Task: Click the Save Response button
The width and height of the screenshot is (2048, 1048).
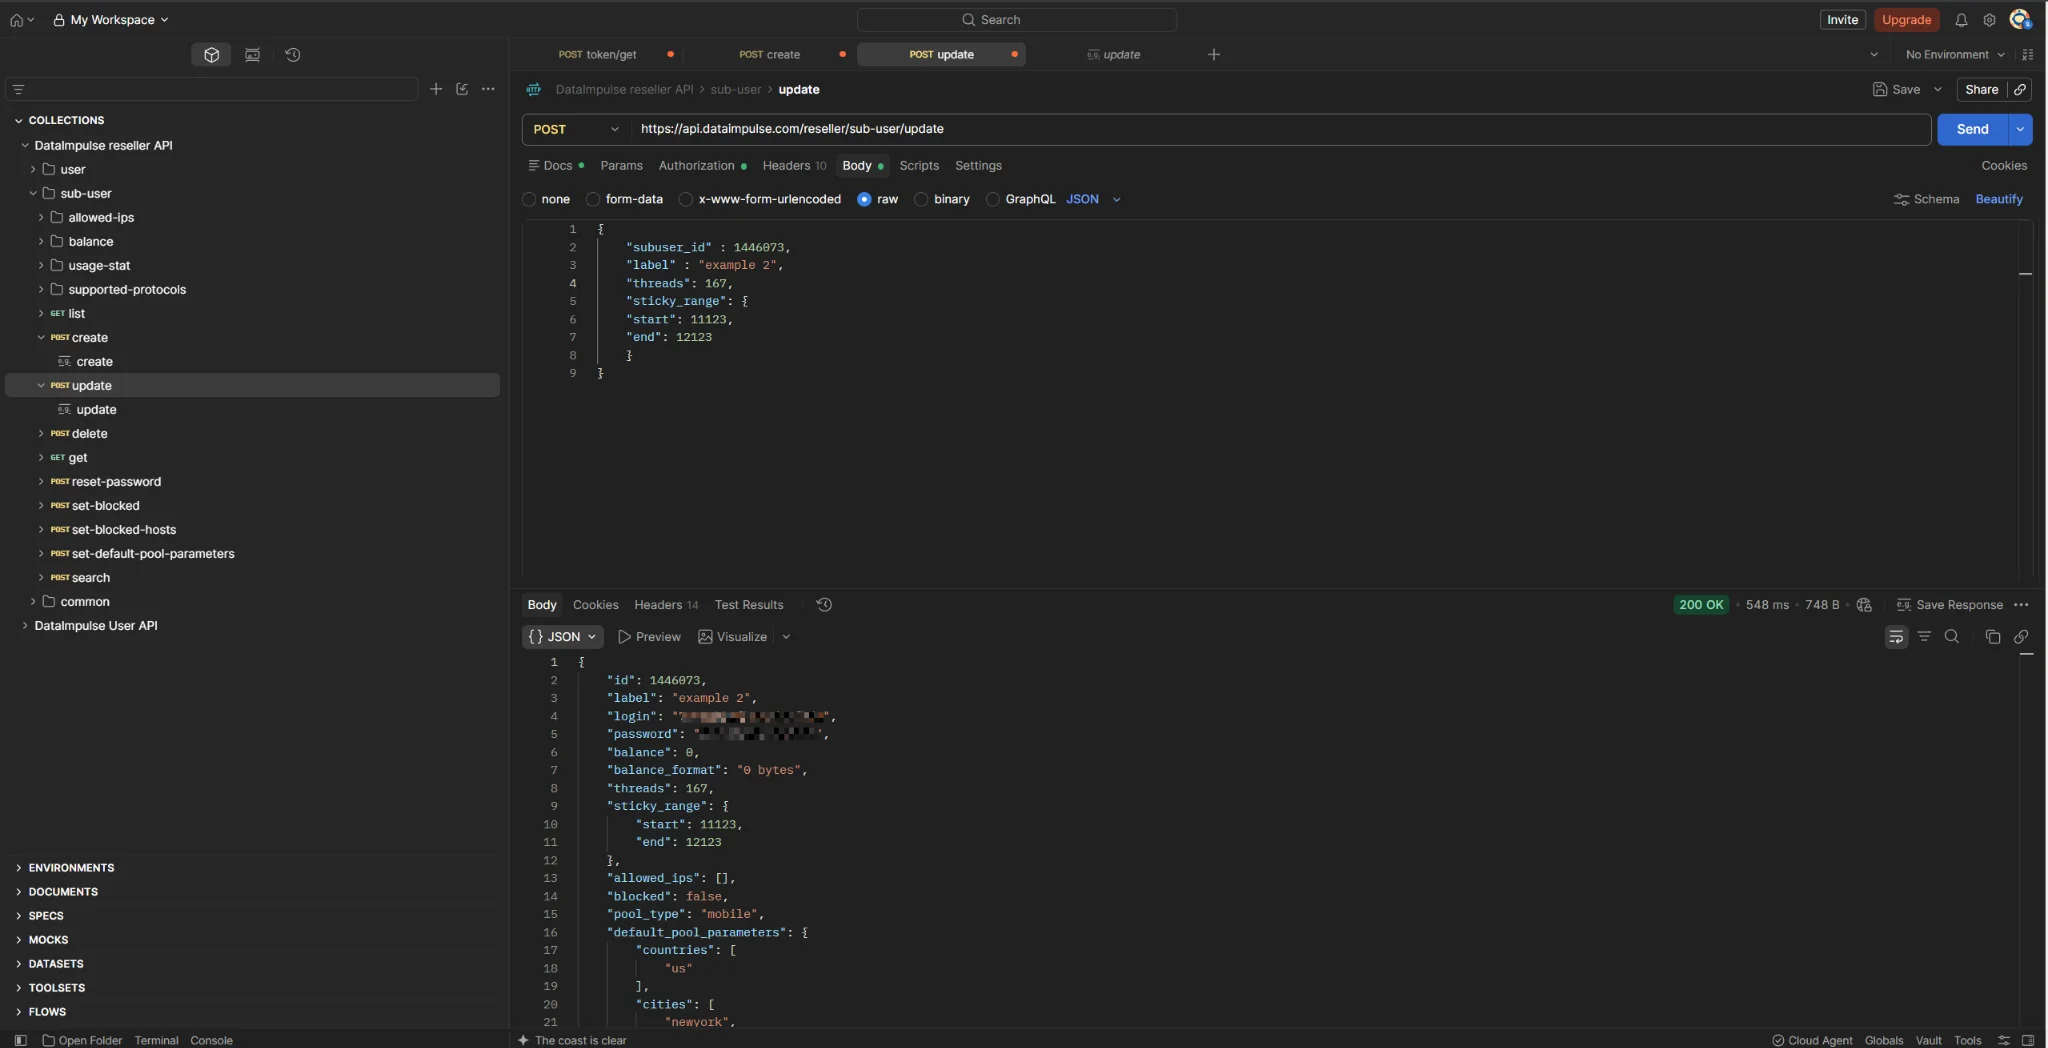Action: pos(1949,605)
